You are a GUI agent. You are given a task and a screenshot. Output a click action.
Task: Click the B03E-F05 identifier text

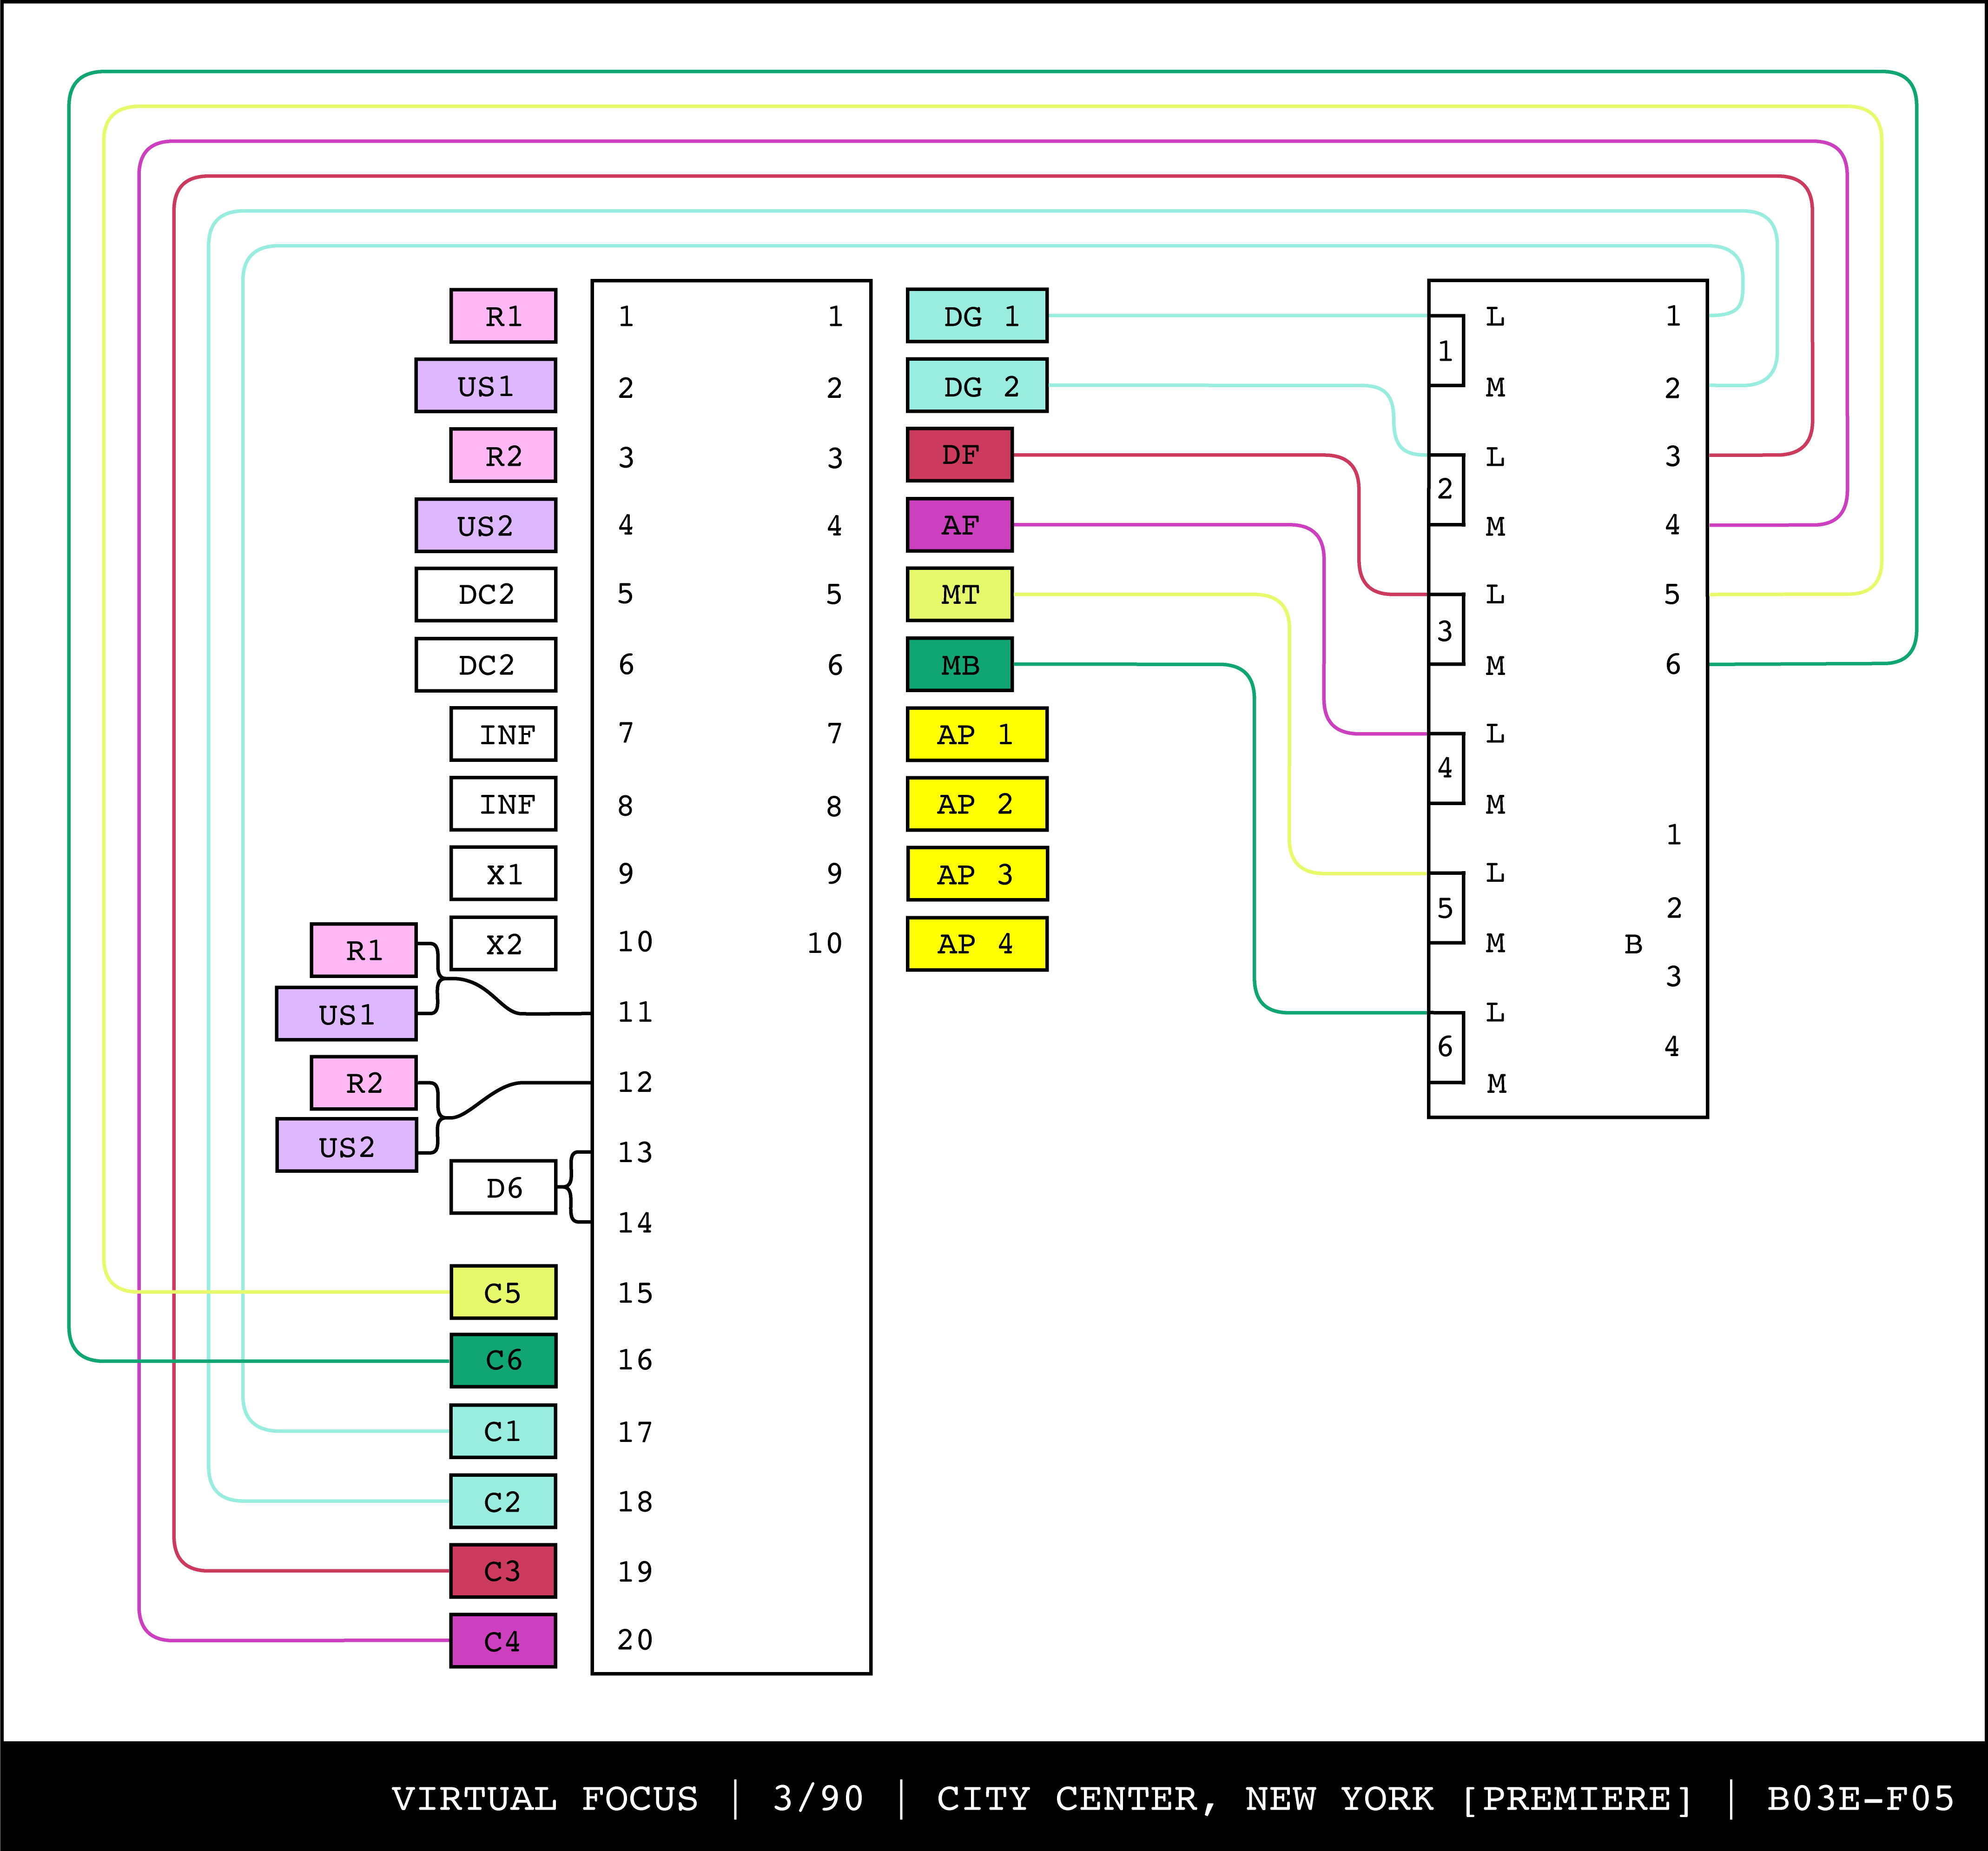pyautogui.click(x=1860, y=1799)
